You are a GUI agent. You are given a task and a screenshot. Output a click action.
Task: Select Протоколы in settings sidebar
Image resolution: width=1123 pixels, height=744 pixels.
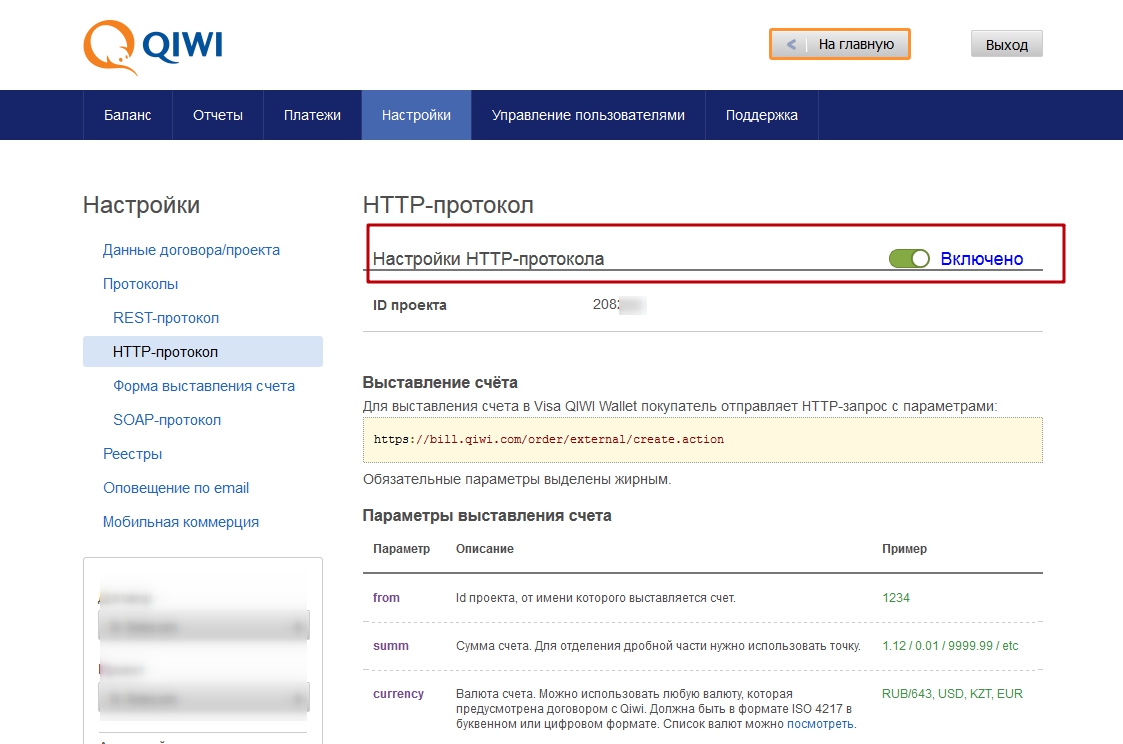(140, 284)
